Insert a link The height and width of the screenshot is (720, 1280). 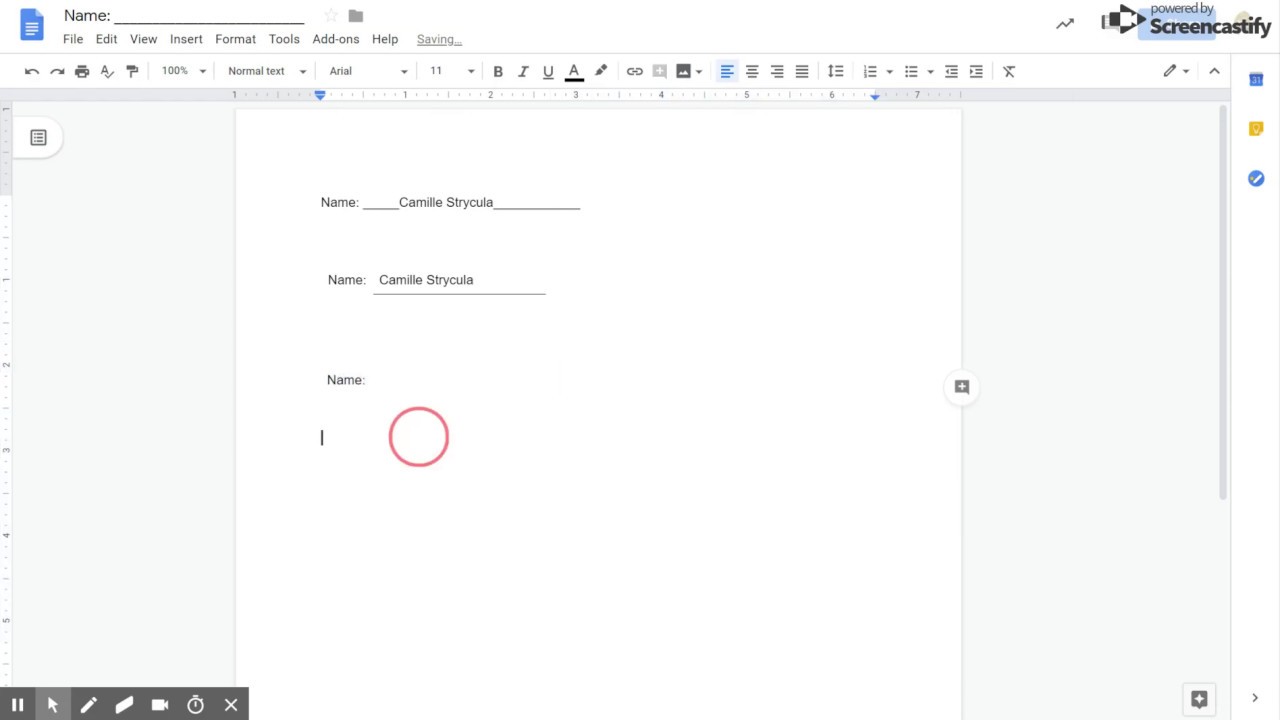pyautogui.click(x=635, y=71)
